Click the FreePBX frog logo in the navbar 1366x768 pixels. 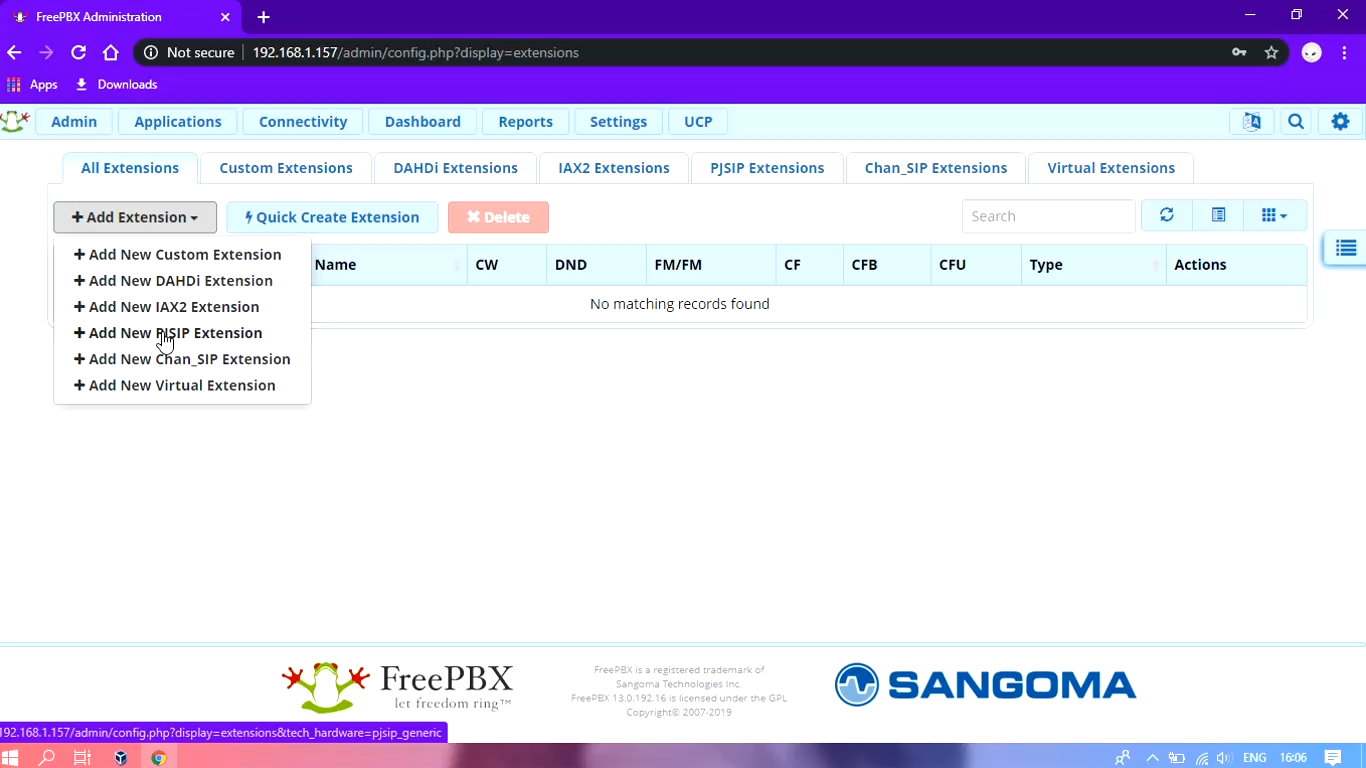(15, 122)
